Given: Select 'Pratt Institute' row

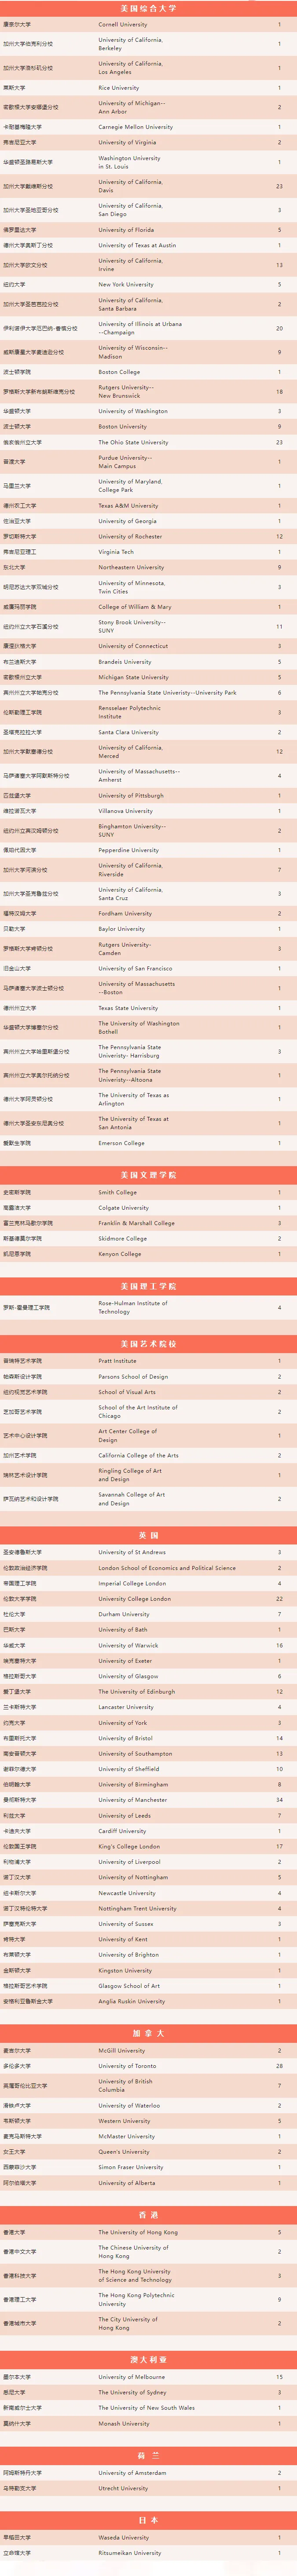Looking at the screenshot, I should (148, 1361).
